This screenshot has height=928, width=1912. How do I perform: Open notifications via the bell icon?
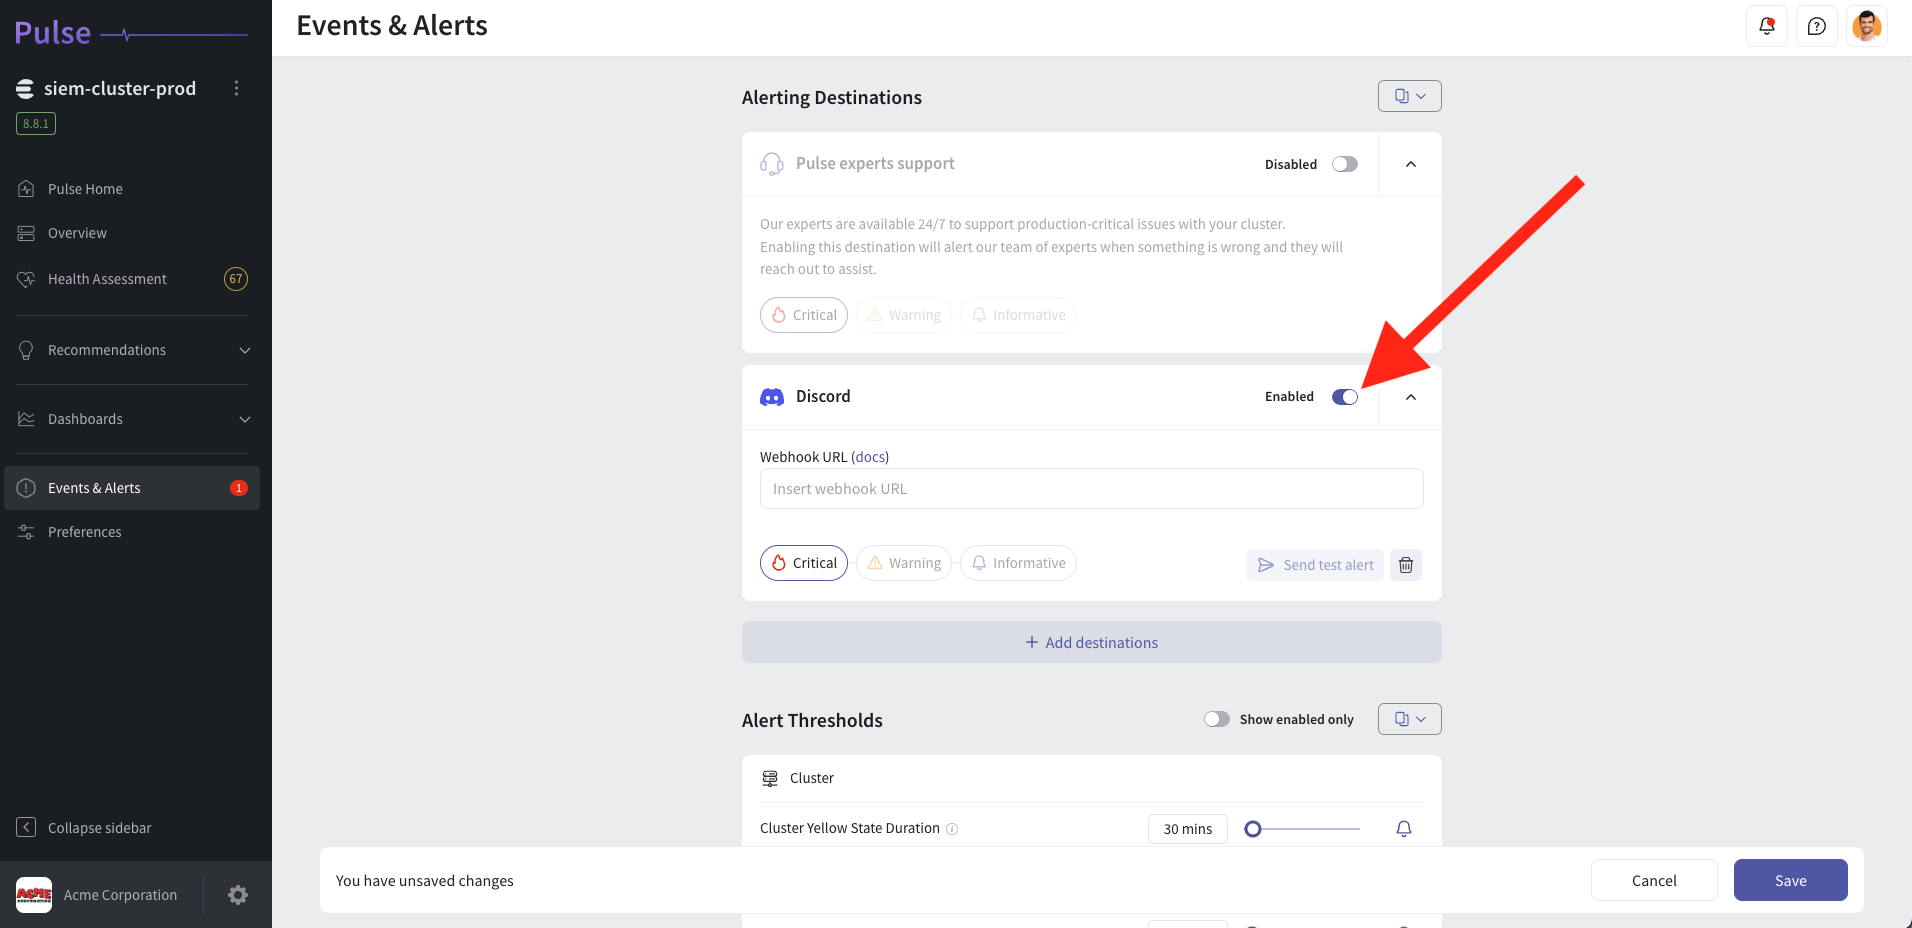tap(1766, 26)
